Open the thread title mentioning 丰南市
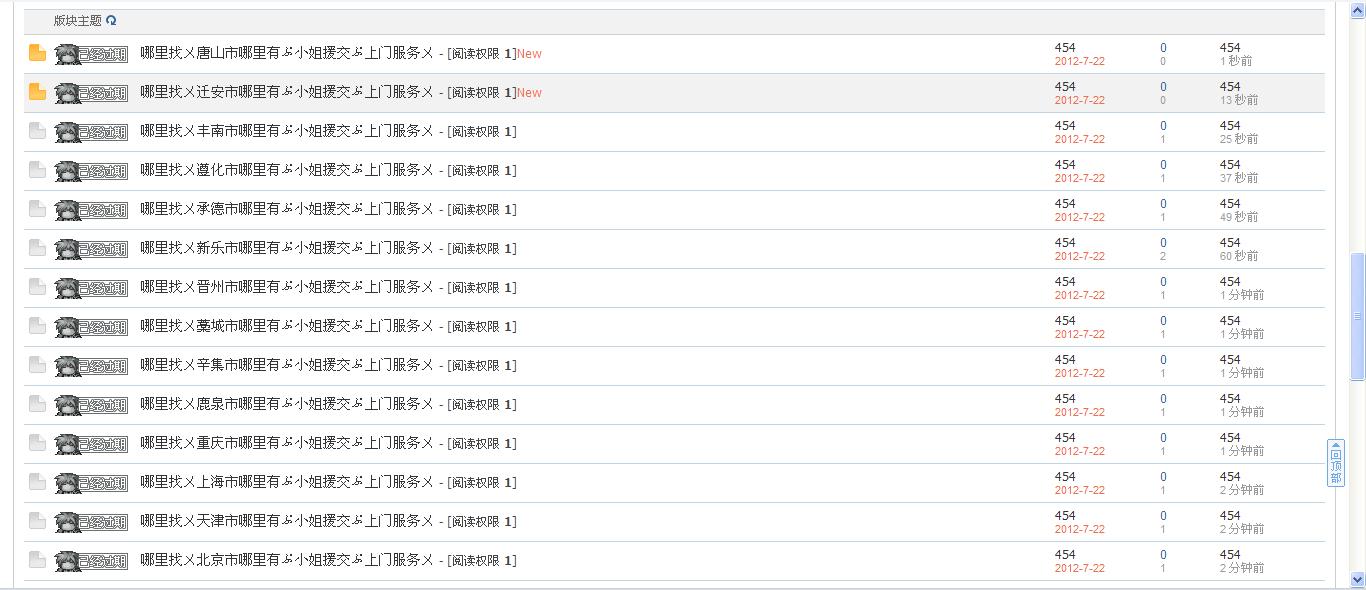This screenshot has height=590, width=1366. click(287, 131)
